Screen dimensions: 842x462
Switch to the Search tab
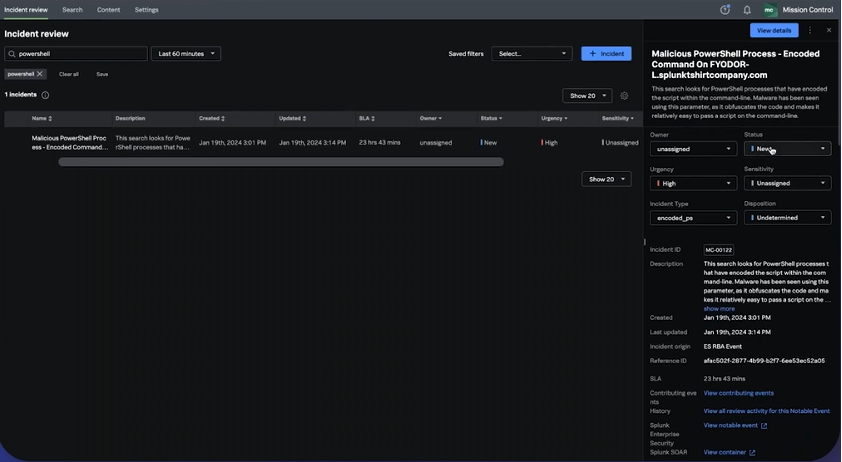[x=72, y=10]
